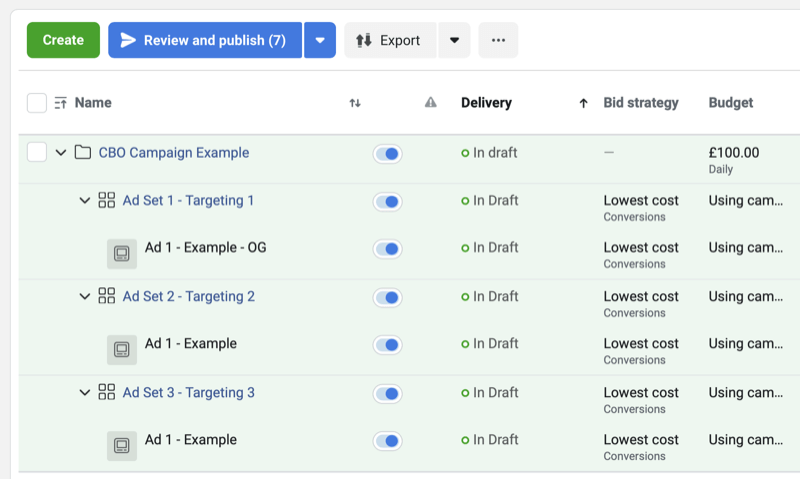Click the ascending arrow beside Delivery header
800x479 pixels.
[x=583, y=102]
